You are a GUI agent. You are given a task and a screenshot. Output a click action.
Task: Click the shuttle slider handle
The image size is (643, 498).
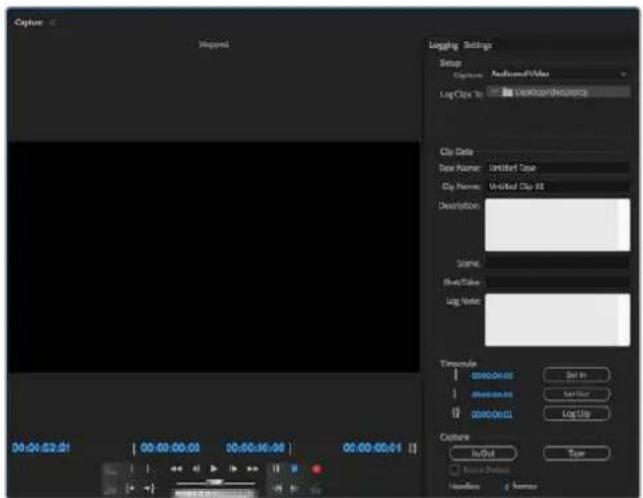coord(214,482)
